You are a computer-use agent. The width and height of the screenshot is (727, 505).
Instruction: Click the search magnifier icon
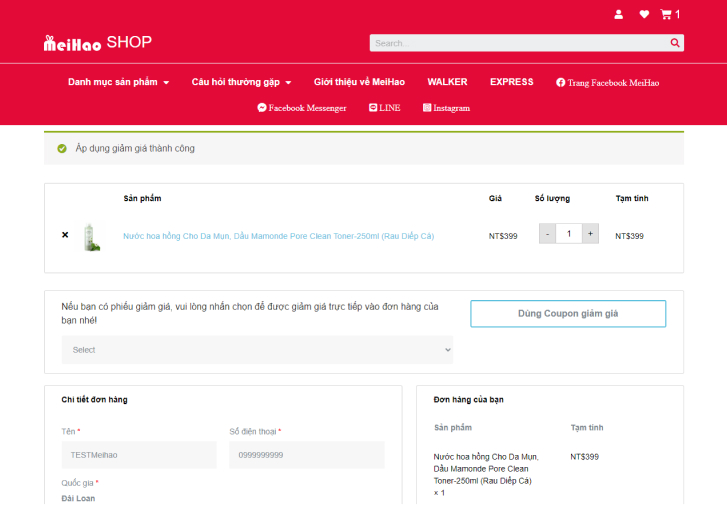click(x=675, y=43)
